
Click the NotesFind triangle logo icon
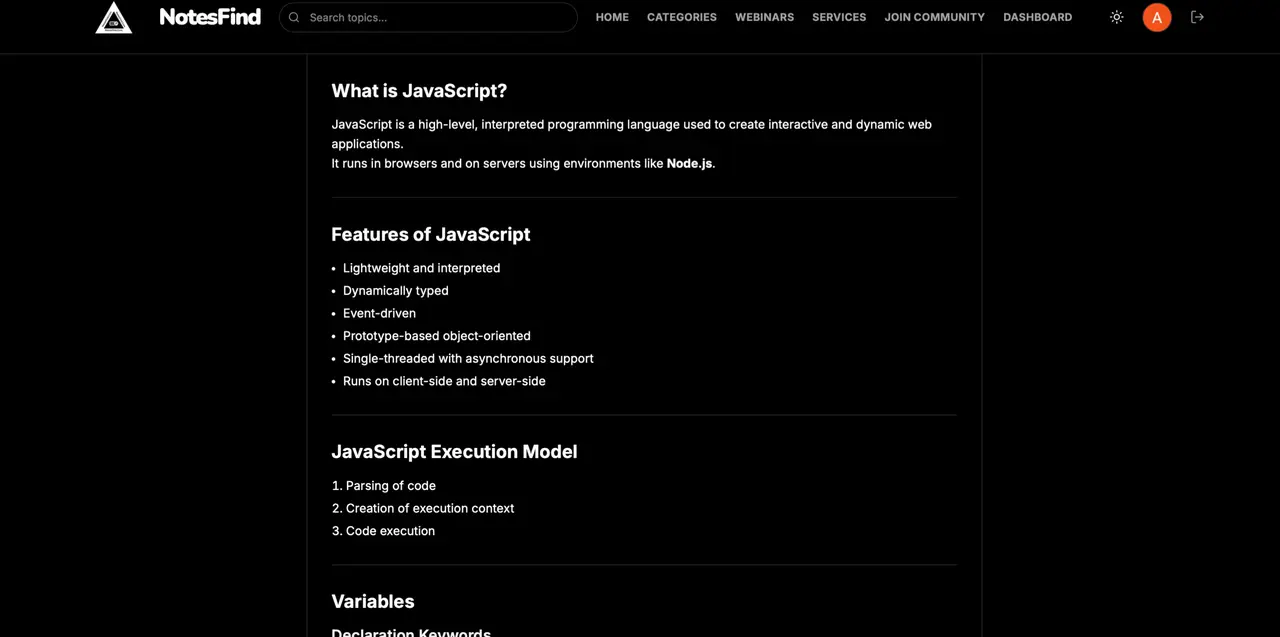pos(114,17)
